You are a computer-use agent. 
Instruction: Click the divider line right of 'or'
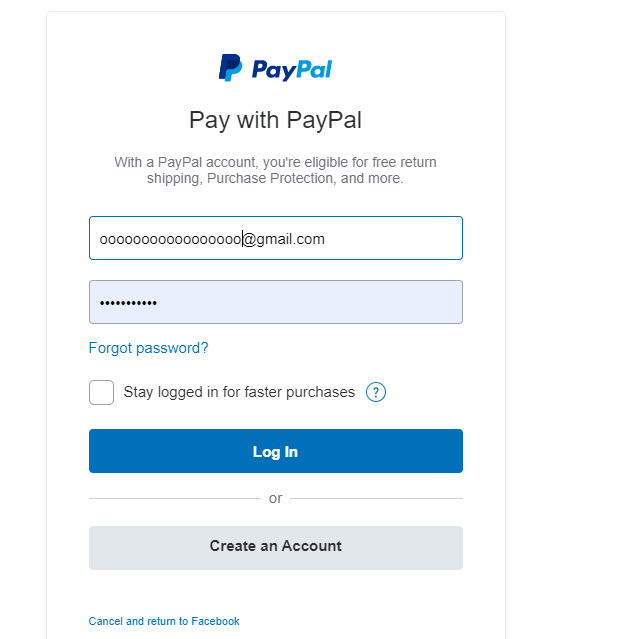click(x=376, y=498)
